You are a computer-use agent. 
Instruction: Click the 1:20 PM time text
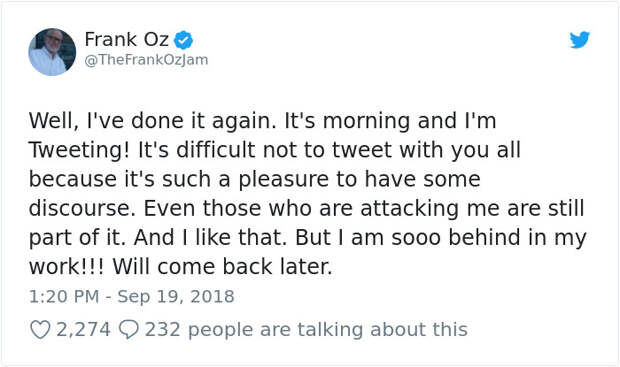pyautogui.click(x=64, y=297)
